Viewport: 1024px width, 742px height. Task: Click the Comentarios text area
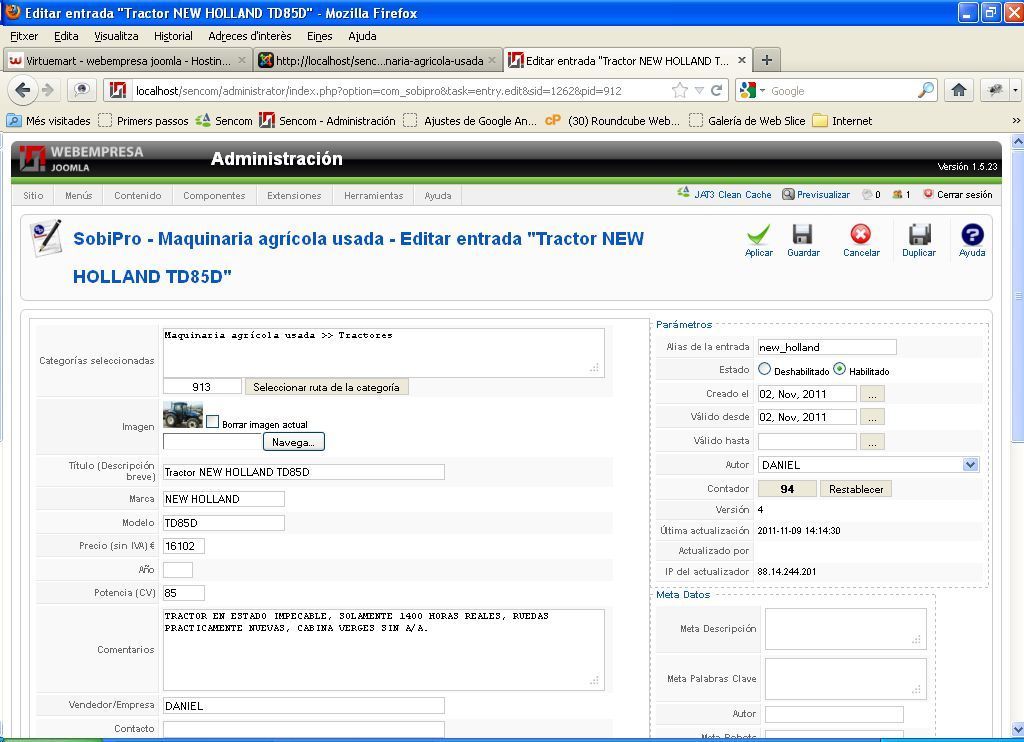(383, 649)
